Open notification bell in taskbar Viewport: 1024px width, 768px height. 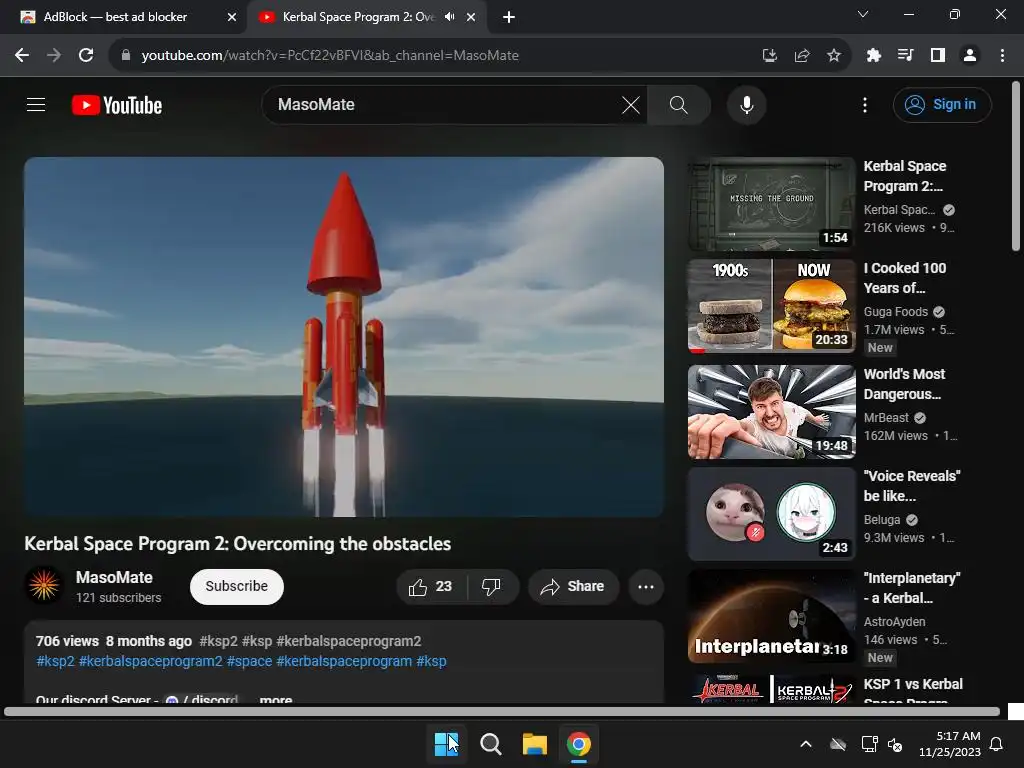coord(996,744)
